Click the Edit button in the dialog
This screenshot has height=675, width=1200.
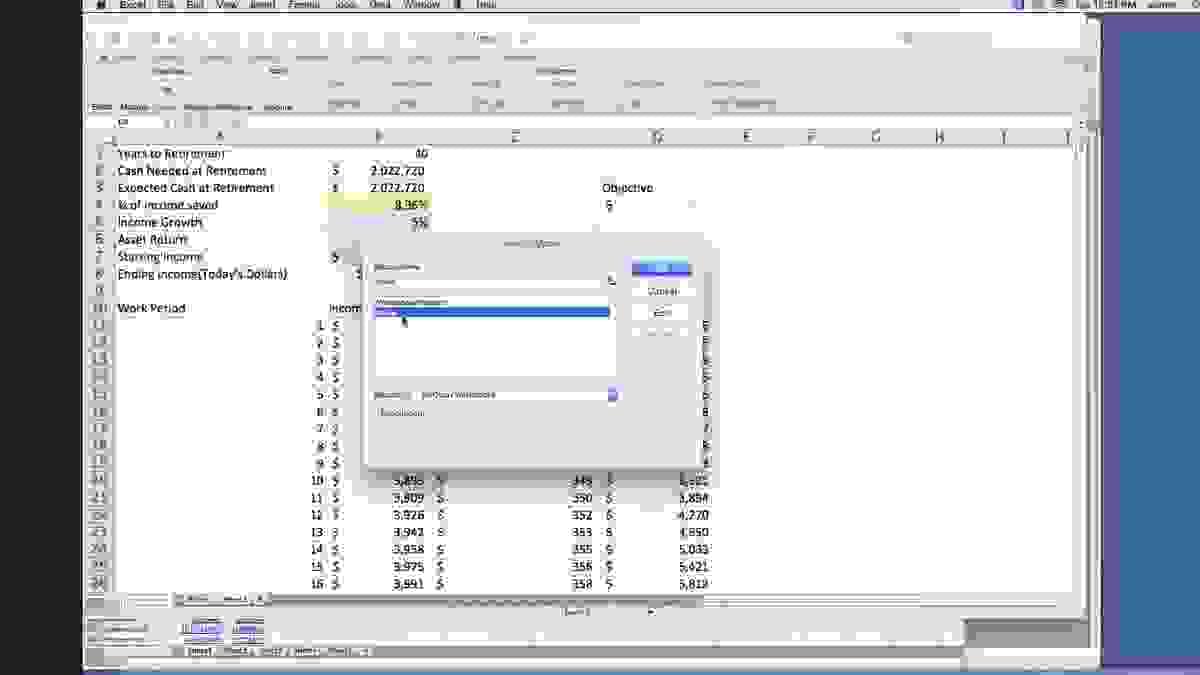pos(662,312)
